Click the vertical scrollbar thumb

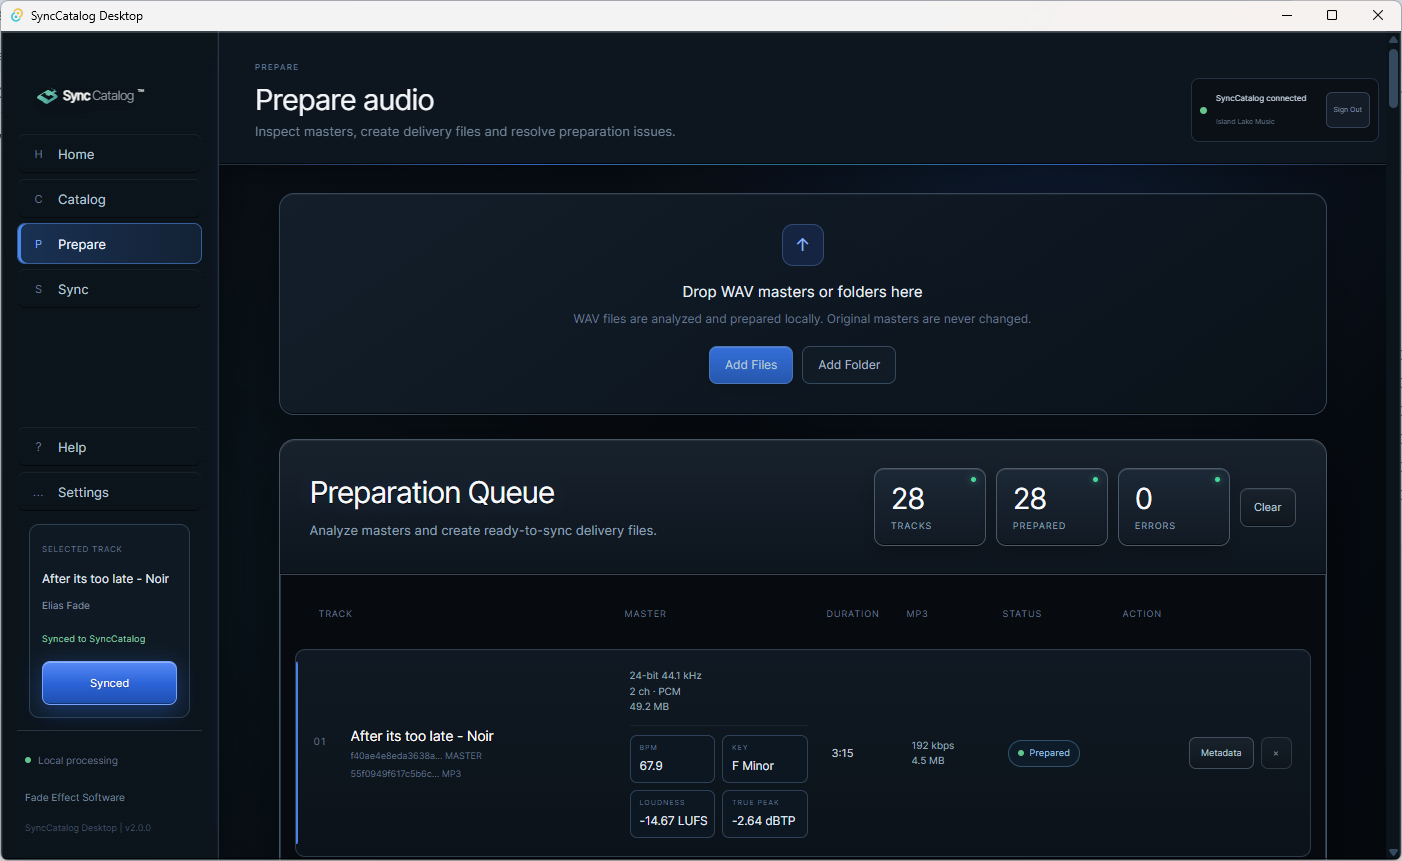tap(1393, 78)
